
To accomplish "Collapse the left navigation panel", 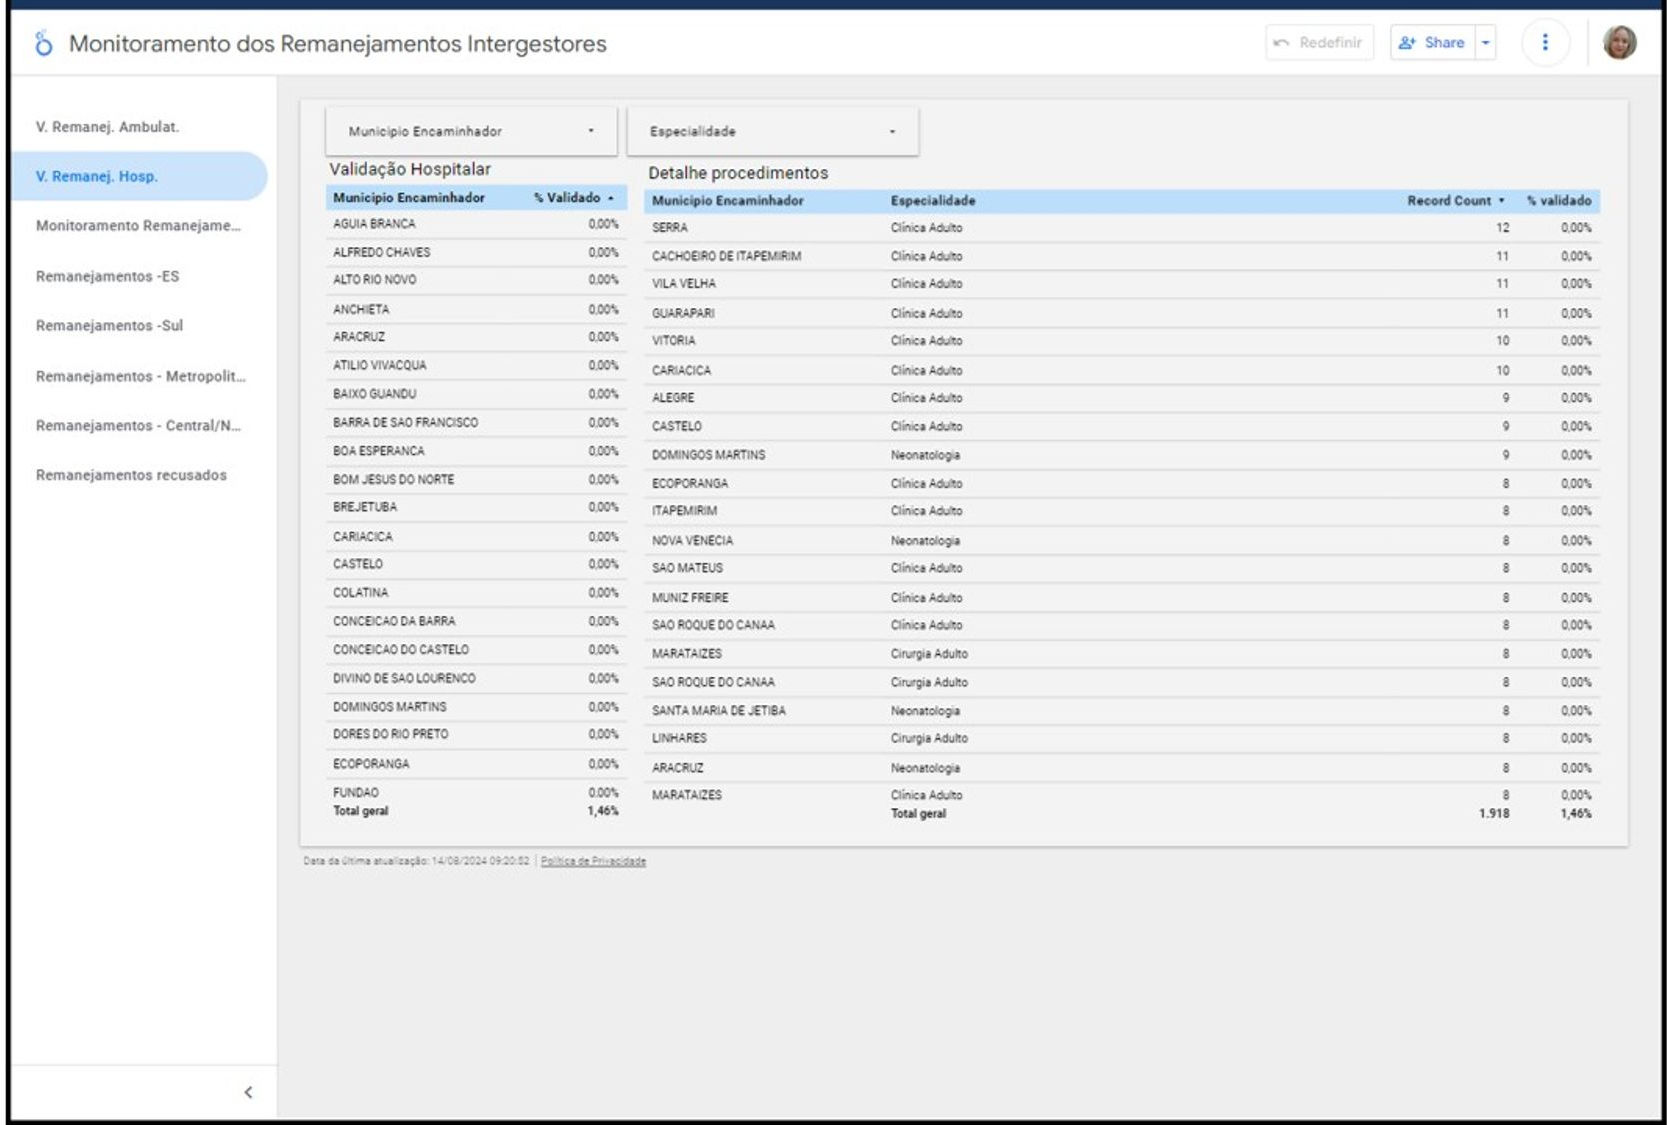I will click(248, 1092).
